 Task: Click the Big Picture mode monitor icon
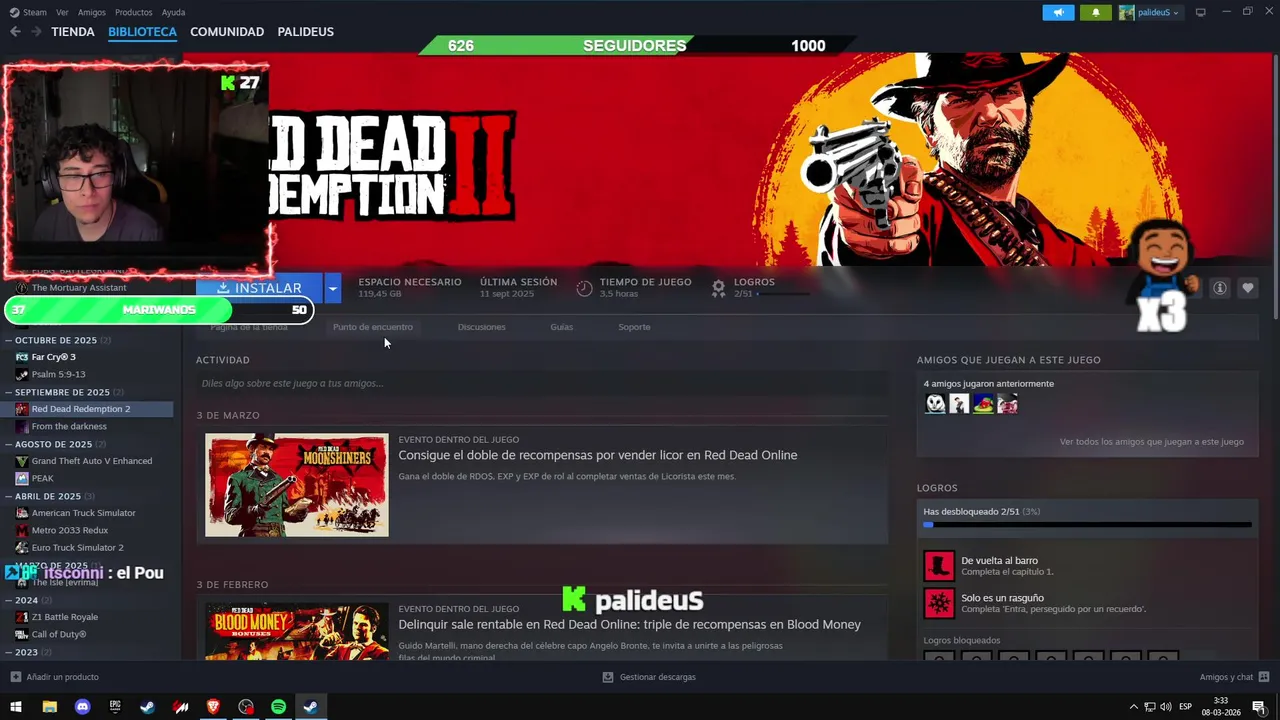pos(1201,12)
